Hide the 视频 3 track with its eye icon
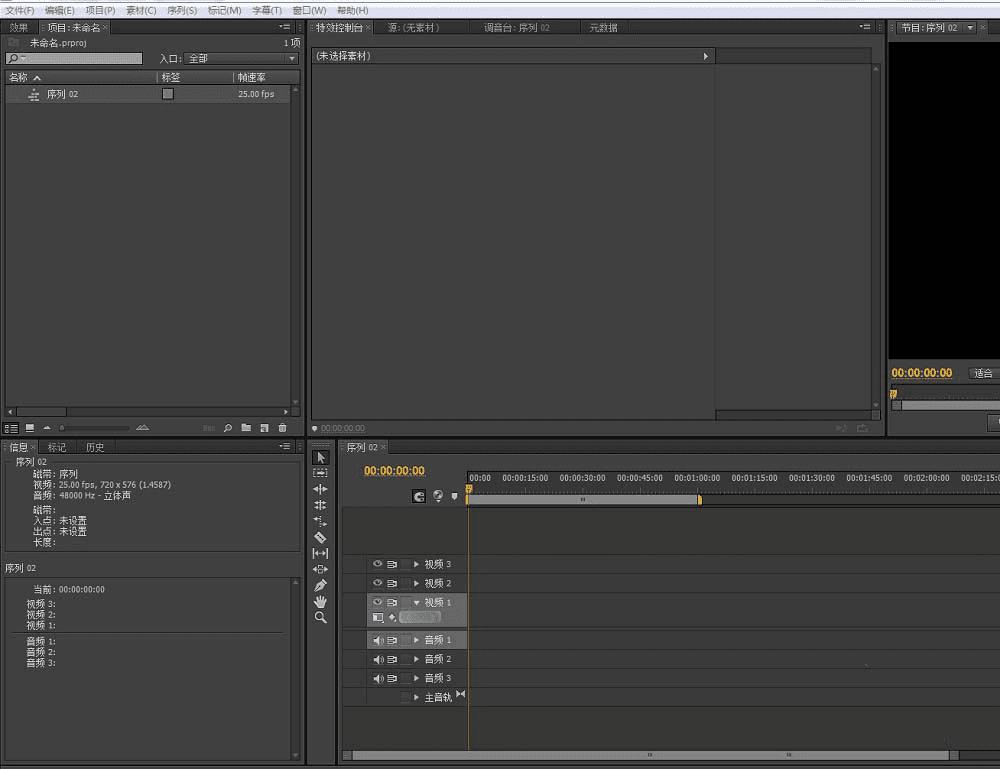This screenshot has width=1000, height=769. click(377, 564)
